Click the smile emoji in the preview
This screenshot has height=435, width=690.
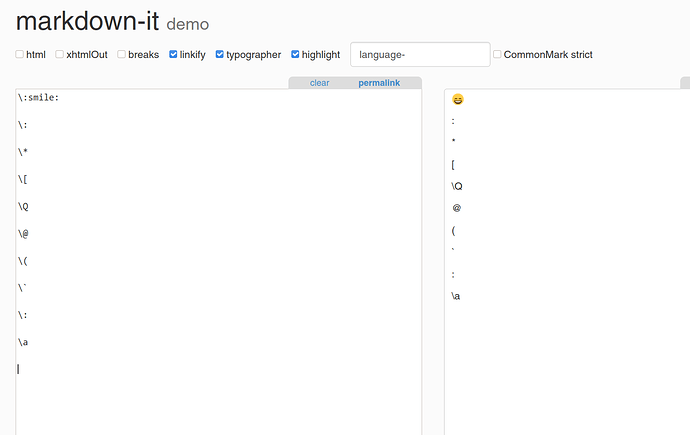(x=458, y=99)
